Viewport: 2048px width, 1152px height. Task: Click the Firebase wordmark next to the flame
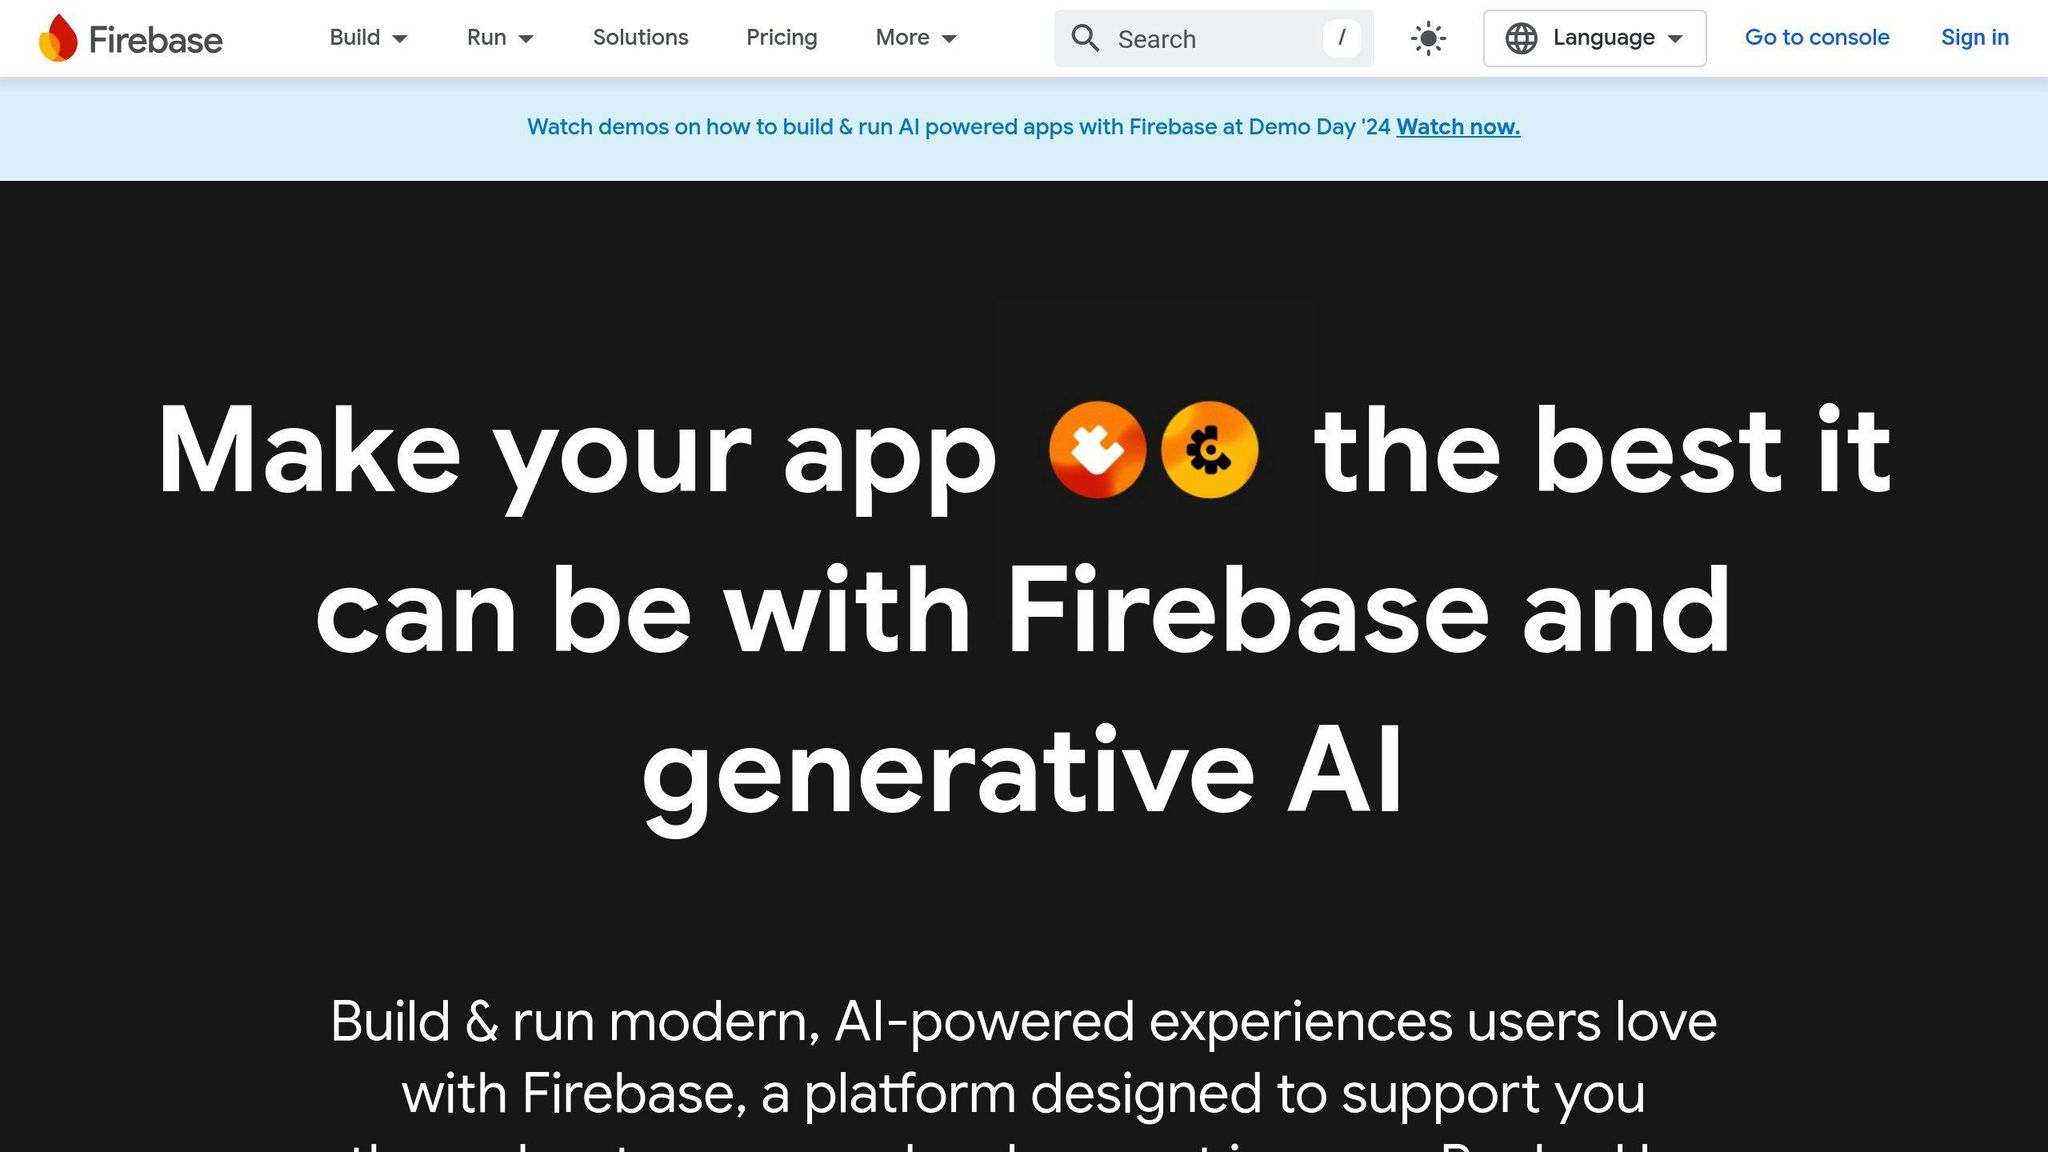pyautogui.click(x=155, y=40)
